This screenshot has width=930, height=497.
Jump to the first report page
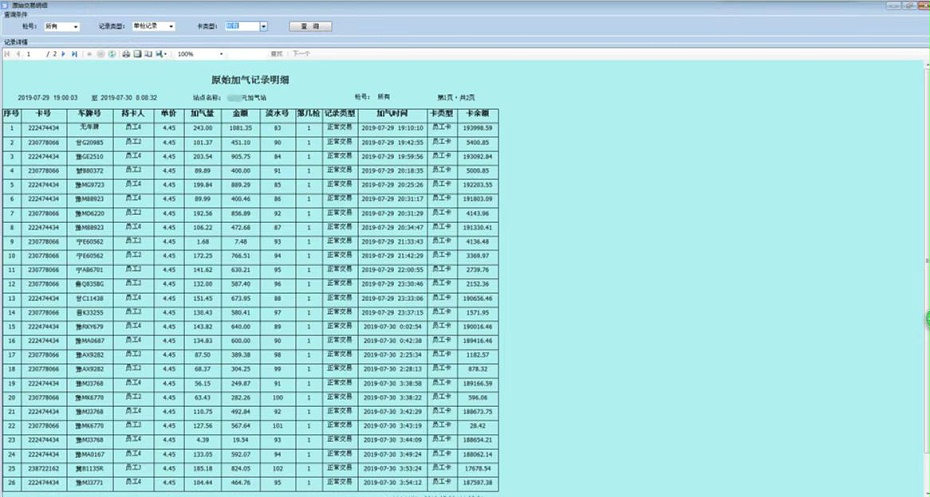point(7,54)
